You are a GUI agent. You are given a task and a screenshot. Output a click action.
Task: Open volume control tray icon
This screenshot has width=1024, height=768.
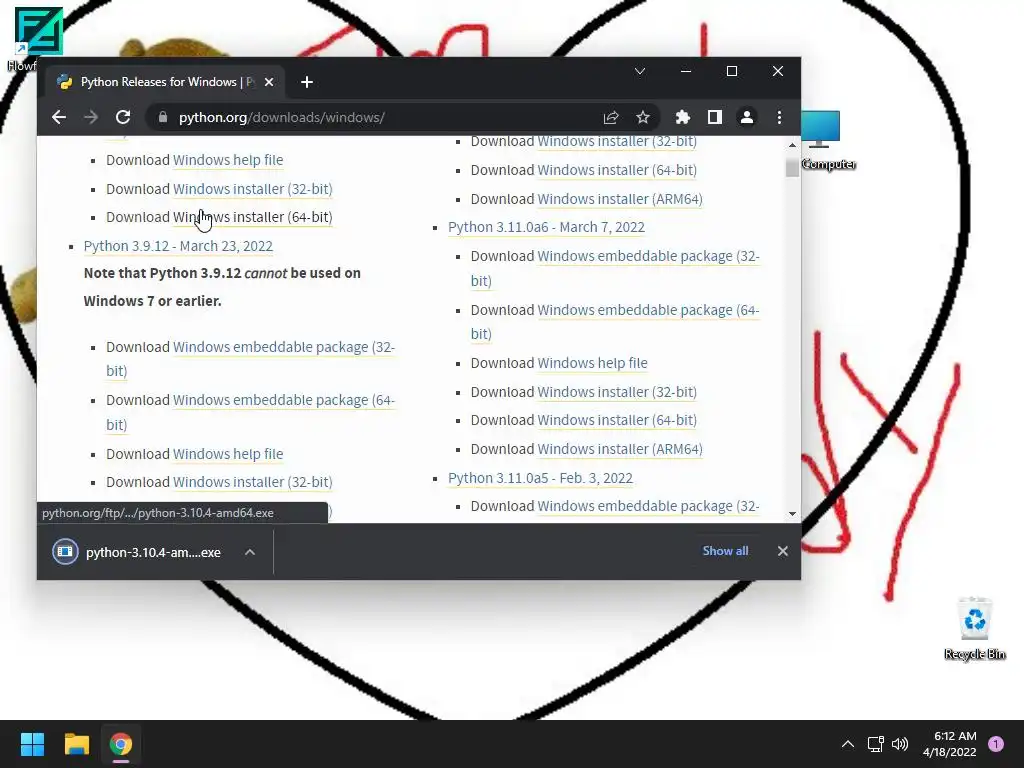point(900,744)
